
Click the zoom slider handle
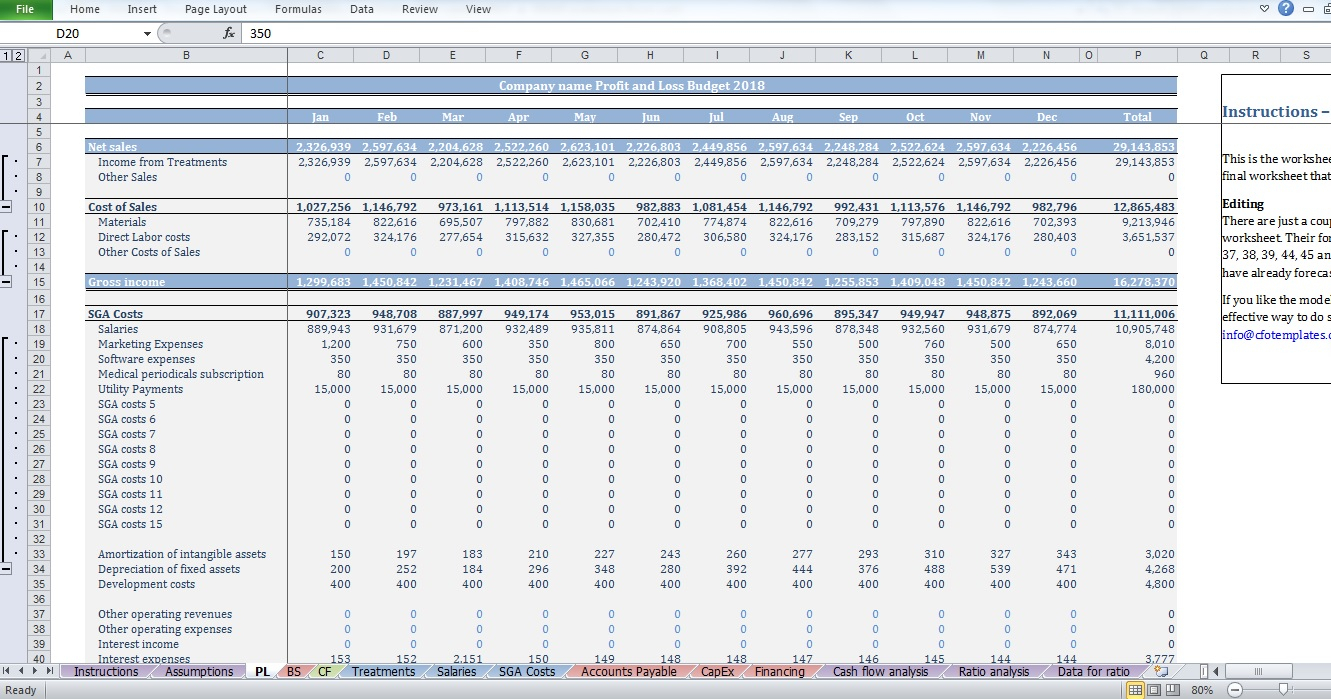[x=1286, y=690]
